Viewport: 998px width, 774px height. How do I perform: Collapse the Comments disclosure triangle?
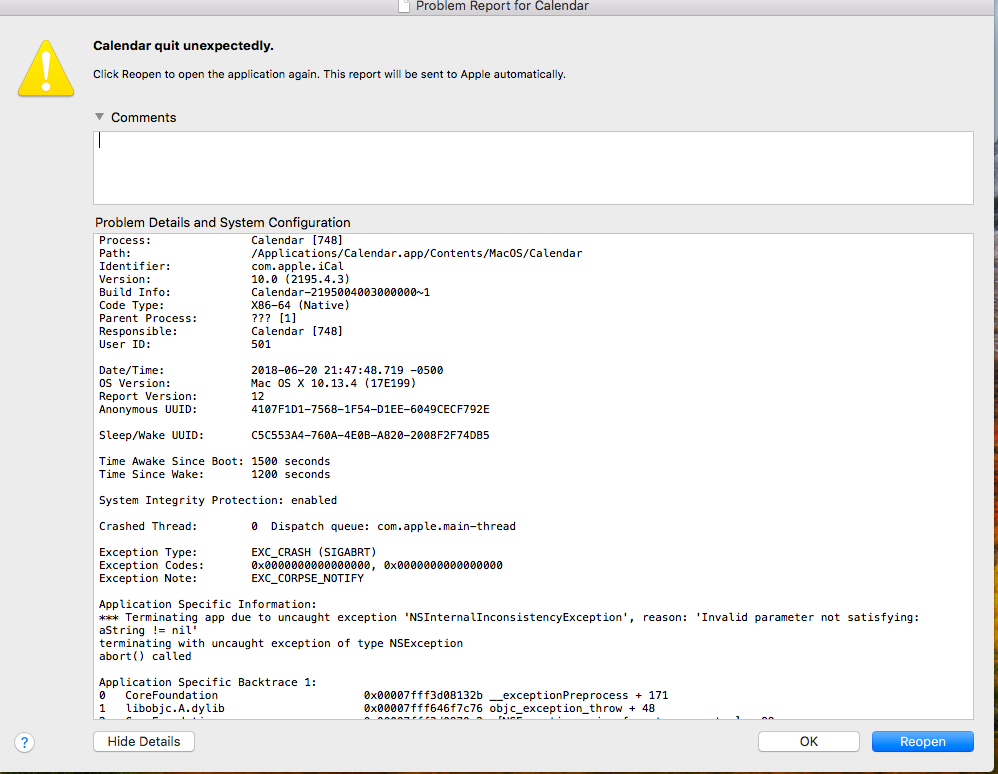pyautogui.click(x=99, y=117)
